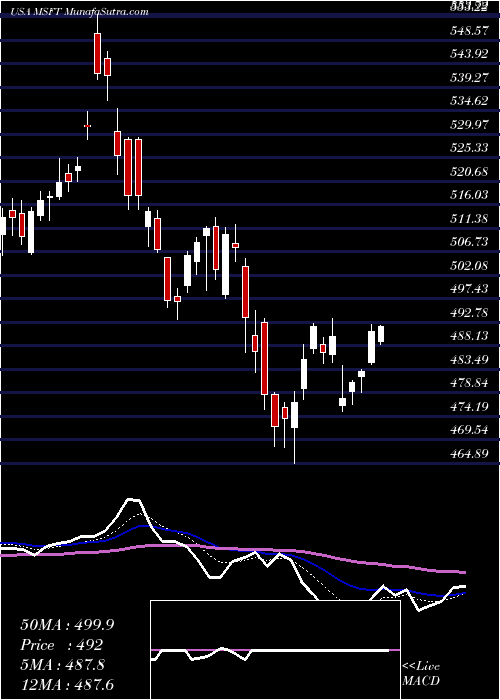500x700 pixels.
Task: Click the 469.54 price axis label
Action: [468, 429]
